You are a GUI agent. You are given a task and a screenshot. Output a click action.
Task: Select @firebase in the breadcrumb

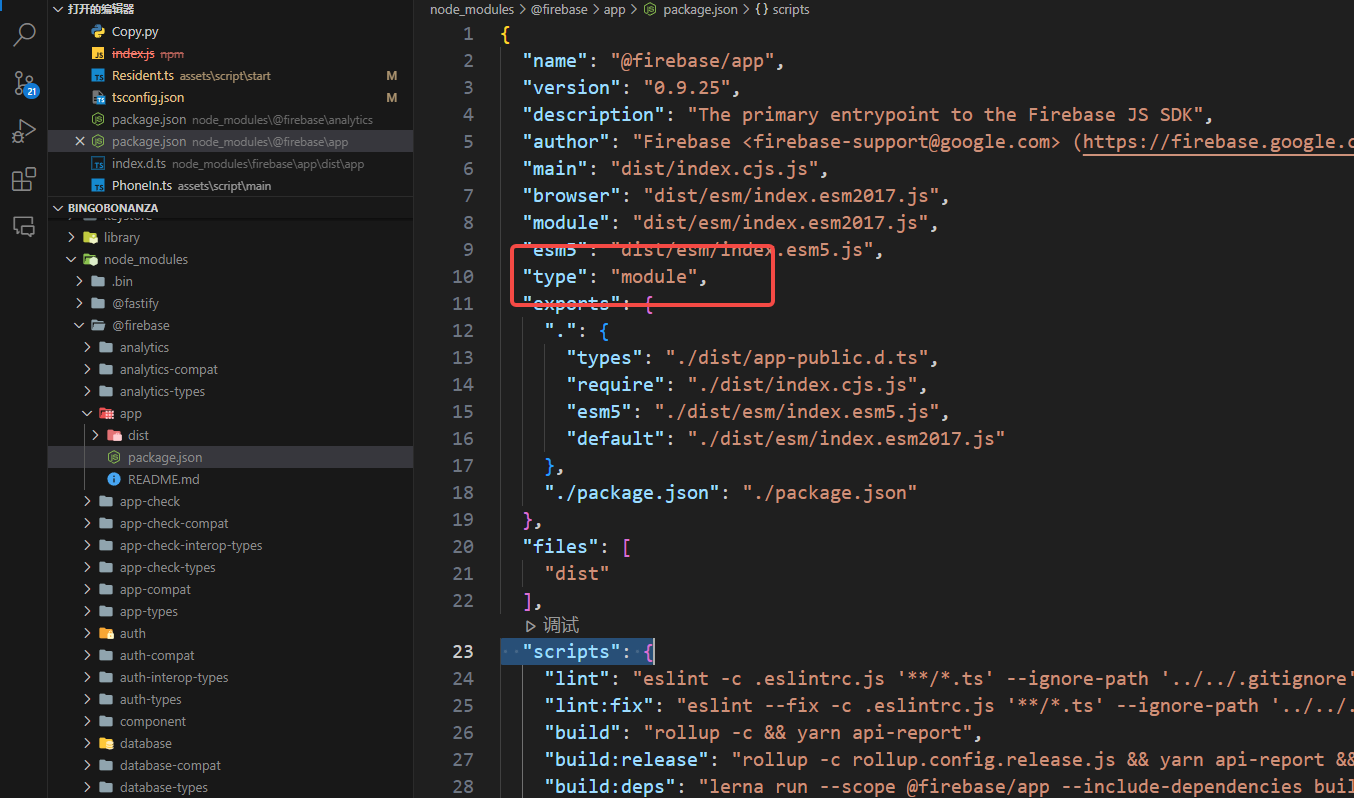[x=557, y=9]
